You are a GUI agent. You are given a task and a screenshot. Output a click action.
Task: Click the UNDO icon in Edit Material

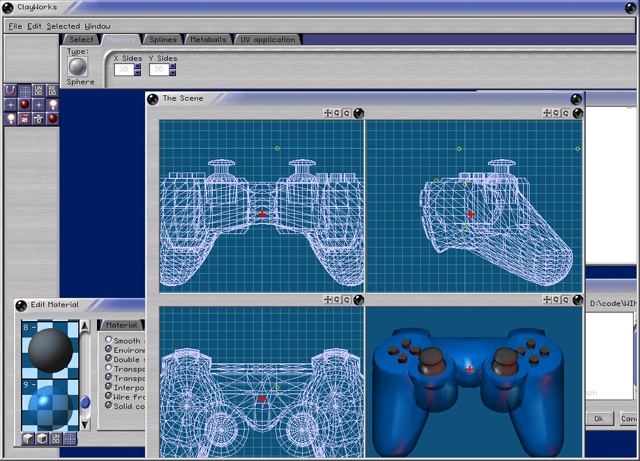click(x=56, y=439)
